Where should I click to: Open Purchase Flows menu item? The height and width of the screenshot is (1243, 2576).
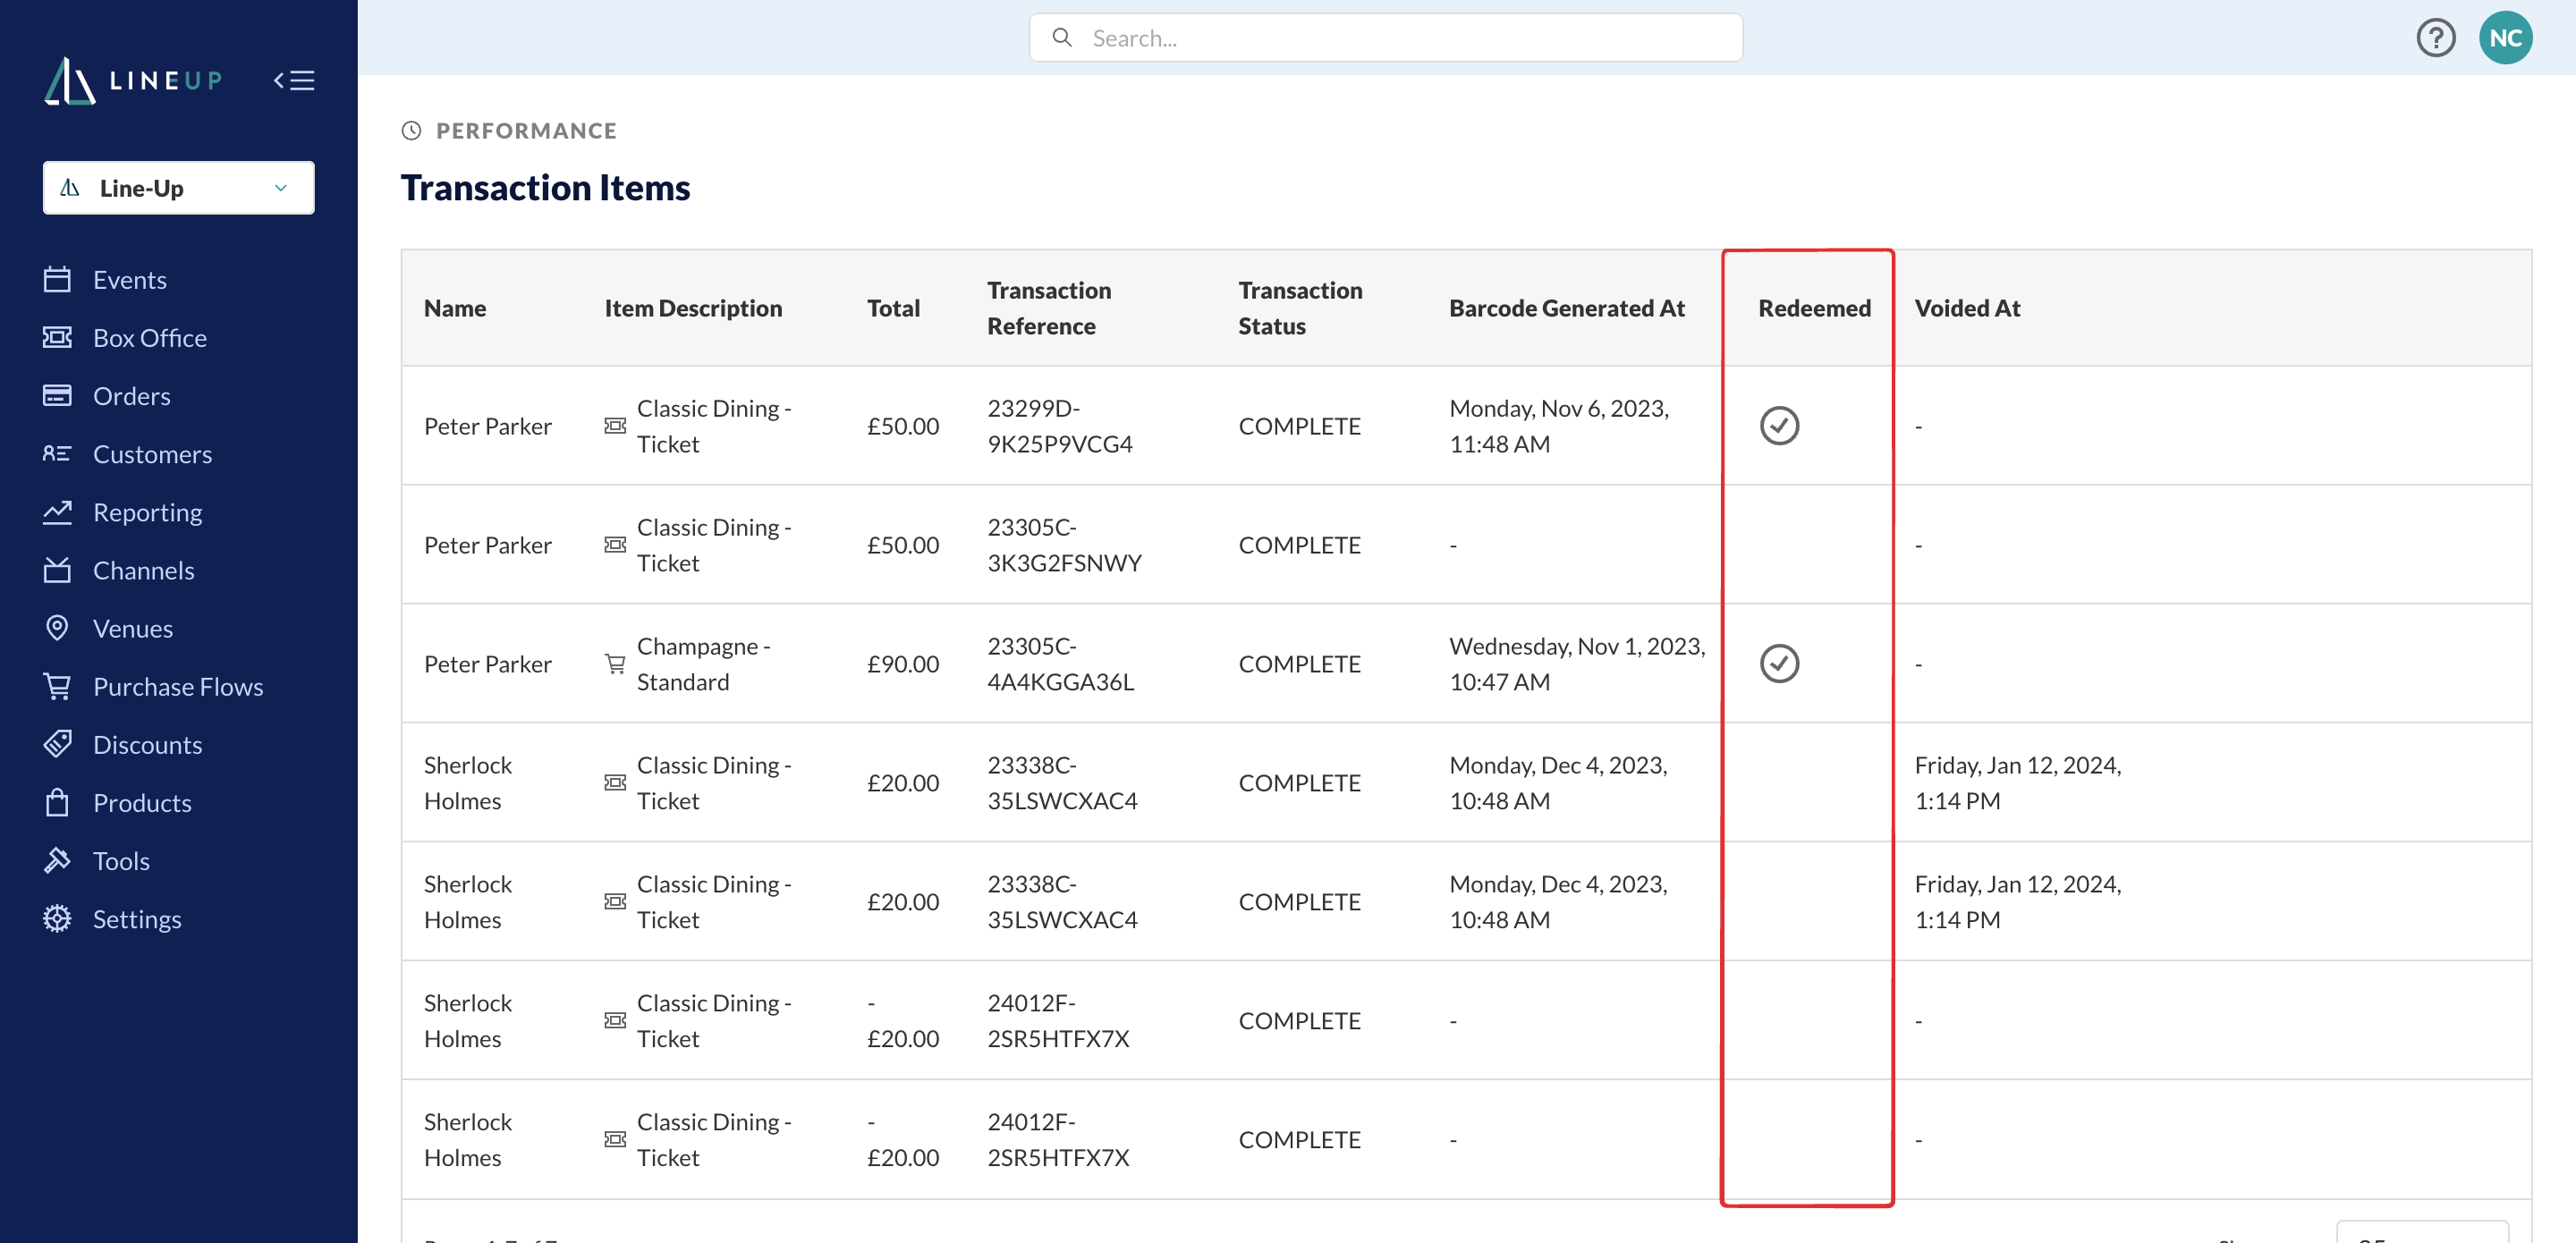click(178, 685)
